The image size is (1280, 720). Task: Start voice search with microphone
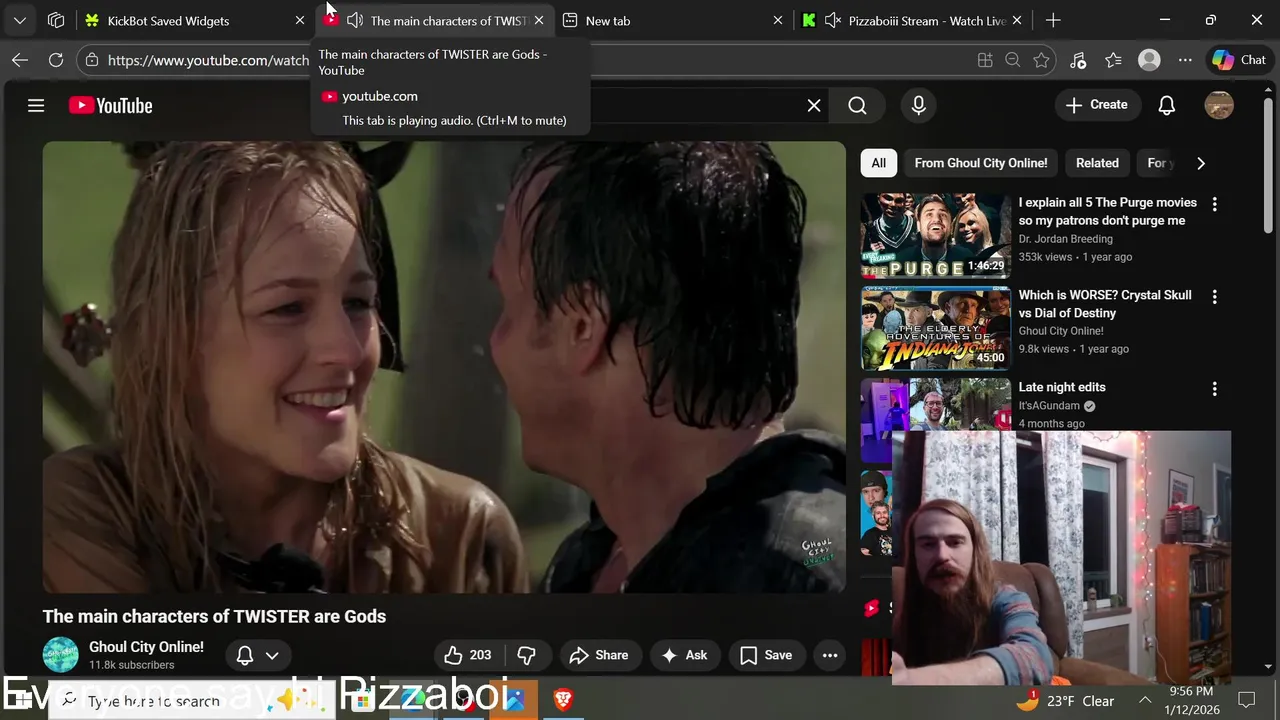[x=919, y=105]
